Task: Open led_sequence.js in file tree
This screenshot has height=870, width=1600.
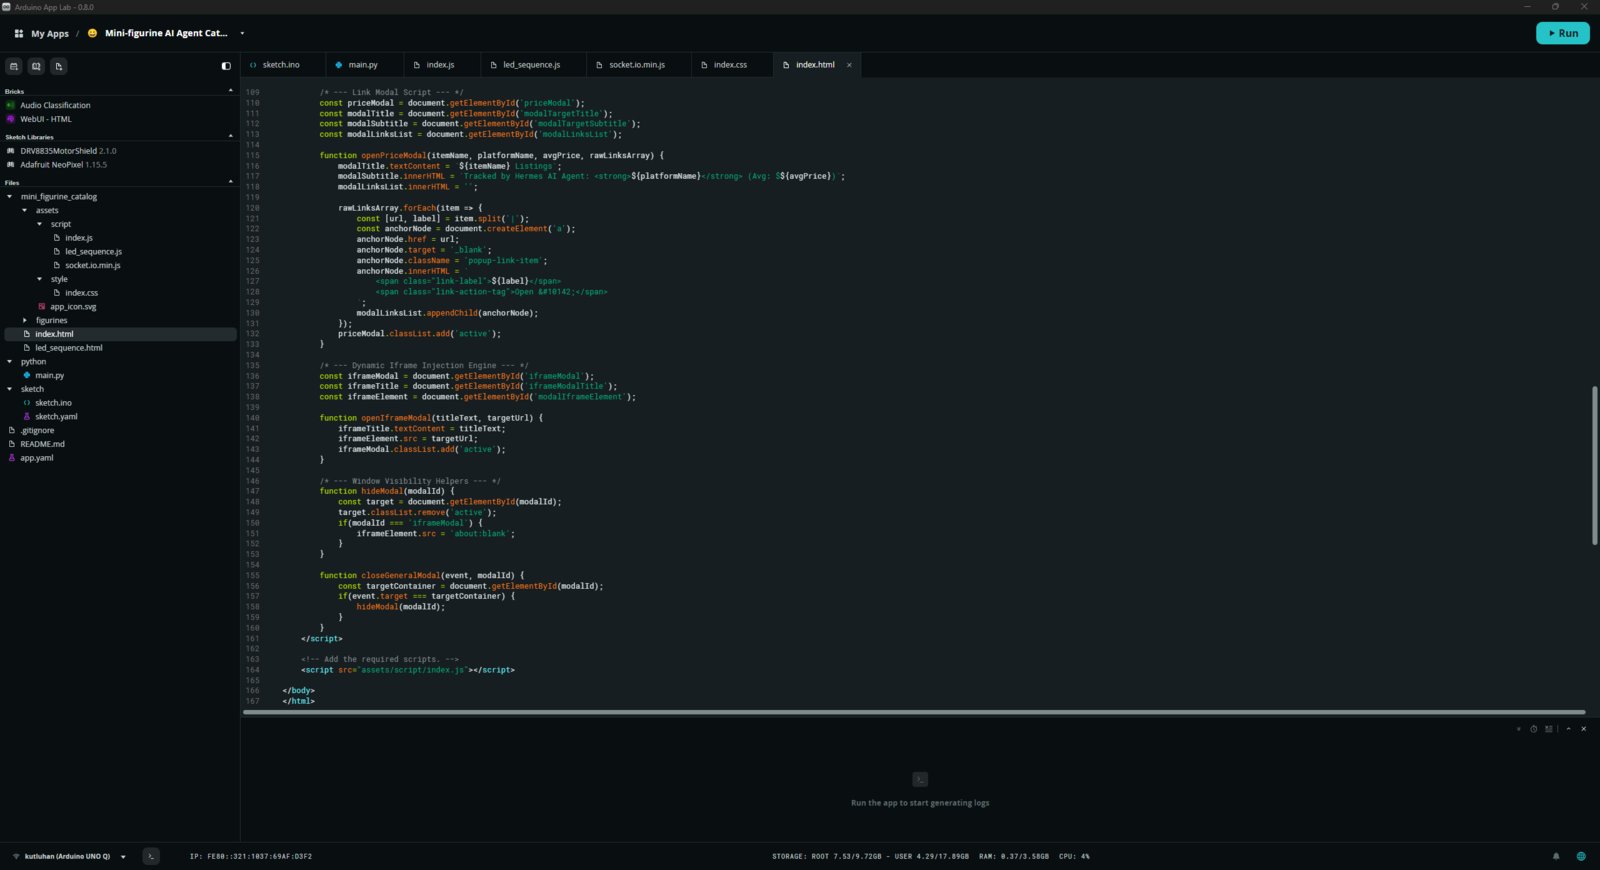Action: [x=93, y=252]
